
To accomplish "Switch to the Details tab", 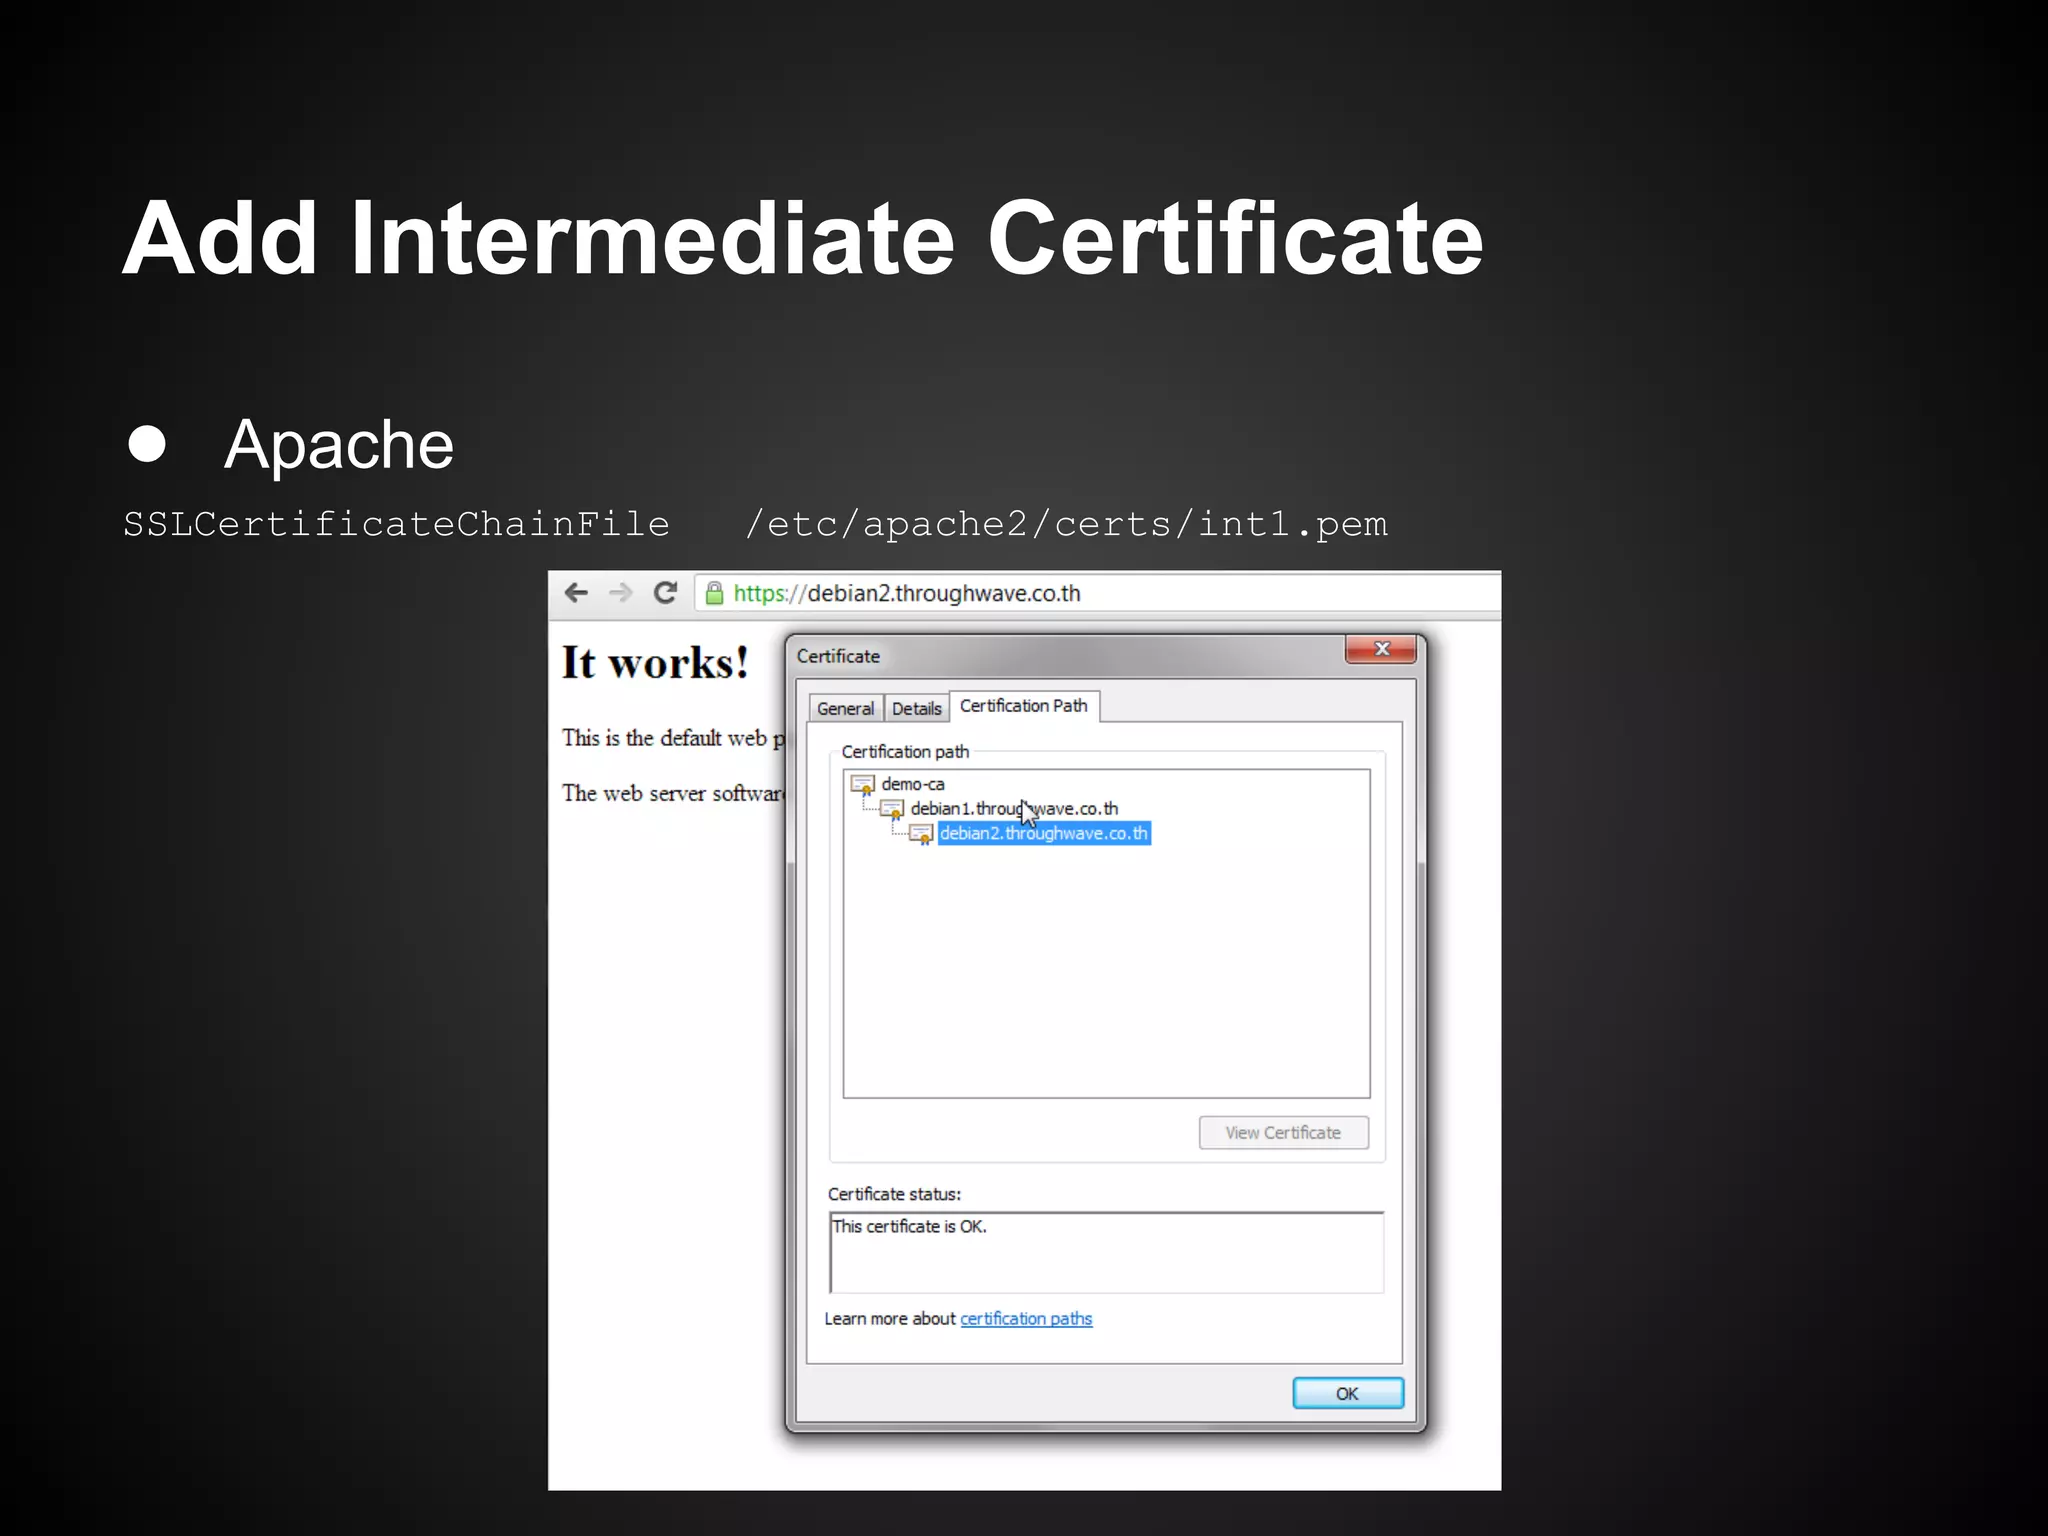I will pyautogui.click(x=916, y=708).
